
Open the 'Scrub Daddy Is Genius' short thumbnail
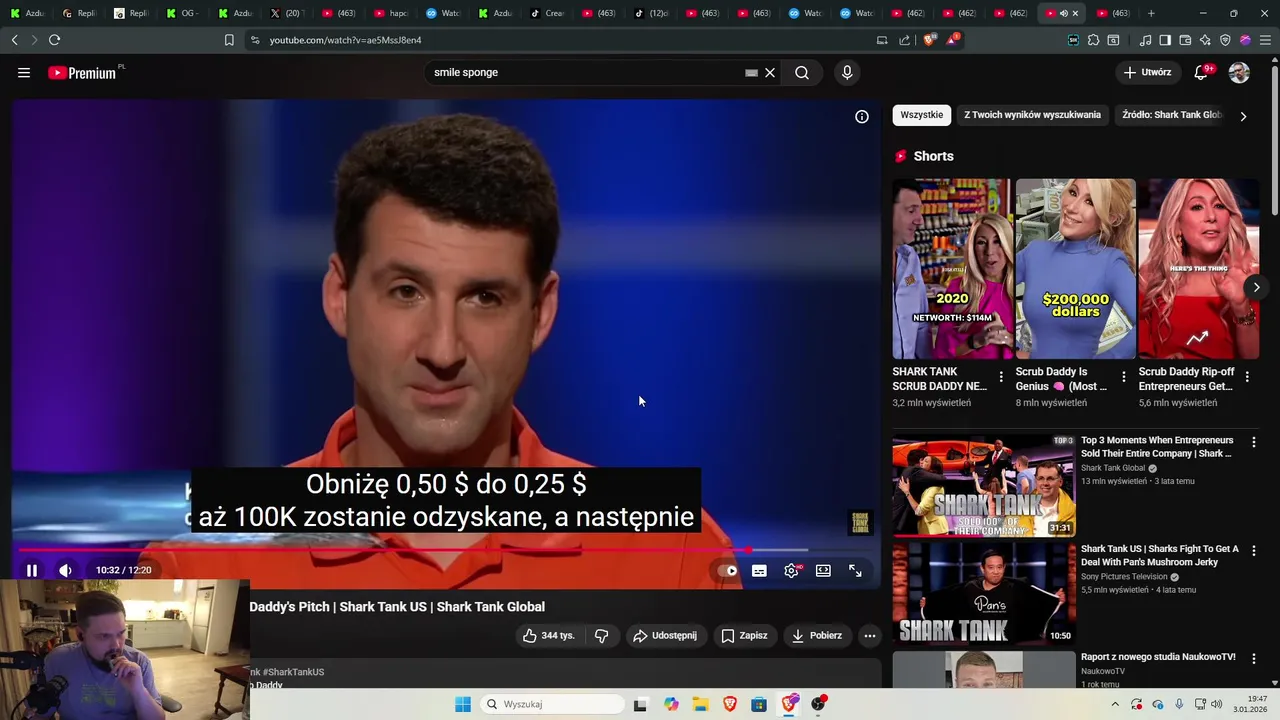(x=1075, y=269)
